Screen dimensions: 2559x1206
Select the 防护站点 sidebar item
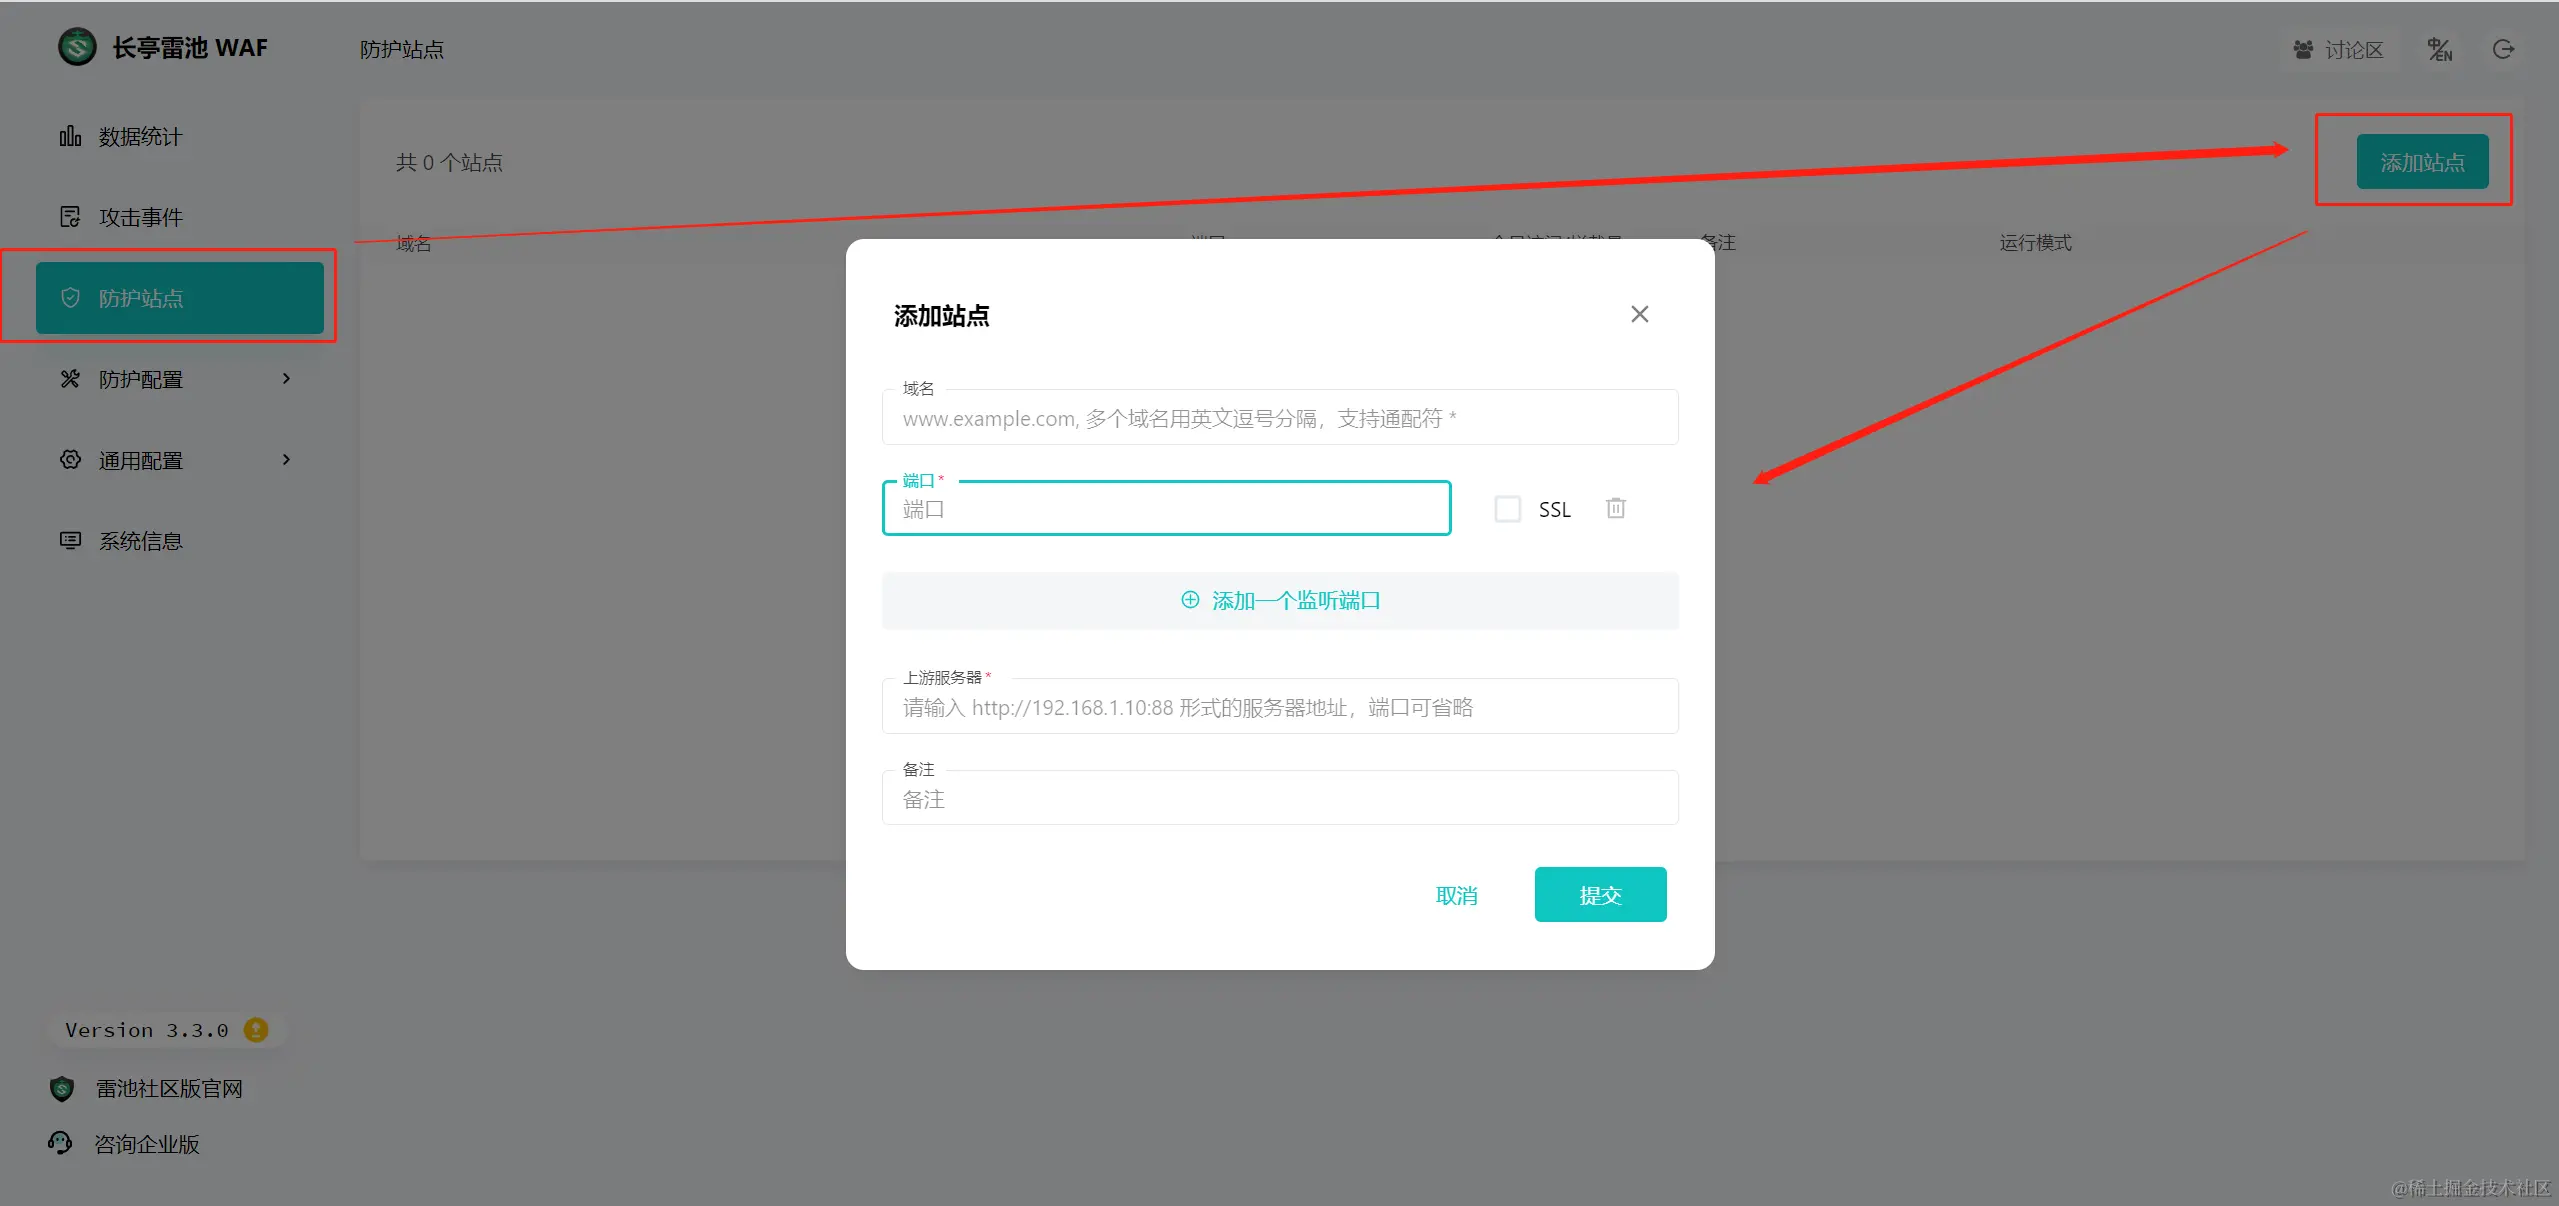click(180, 298)
